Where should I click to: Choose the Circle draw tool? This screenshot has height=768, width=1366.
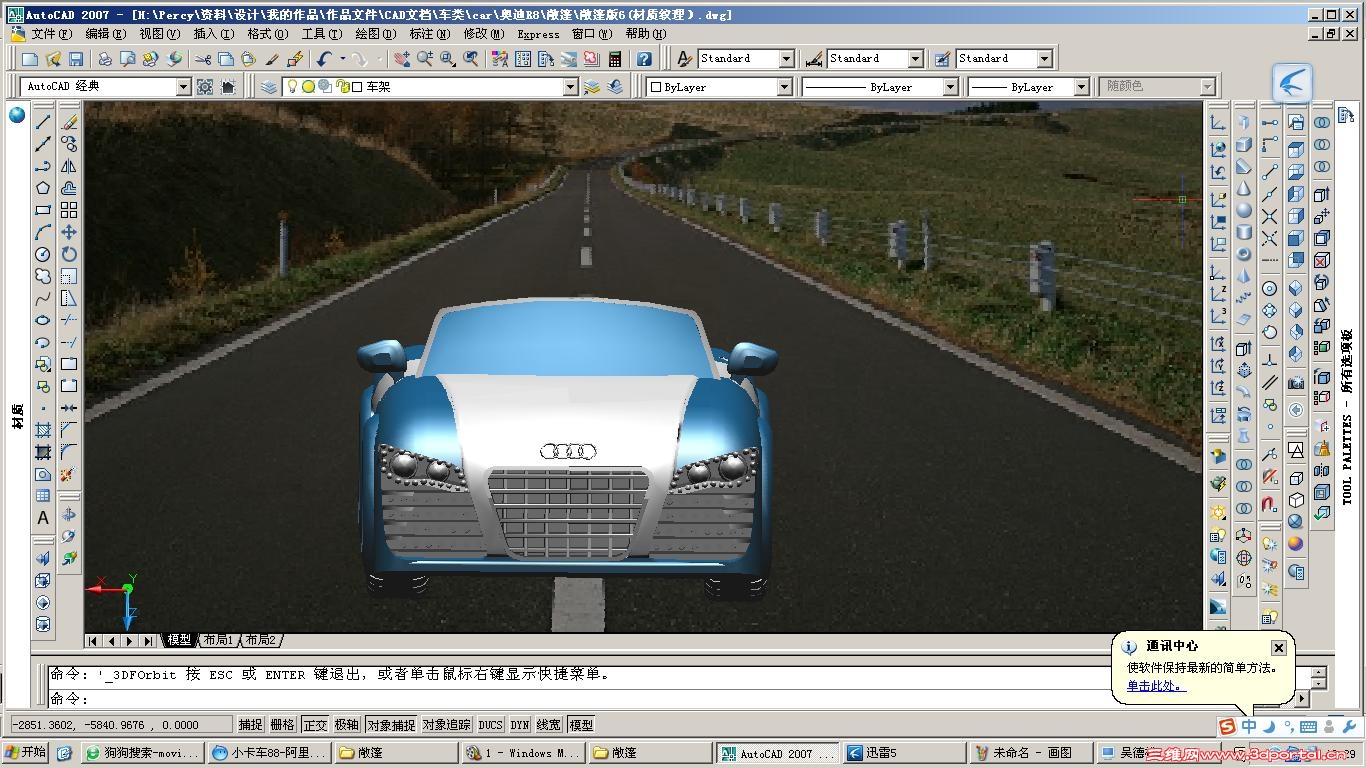43,254
